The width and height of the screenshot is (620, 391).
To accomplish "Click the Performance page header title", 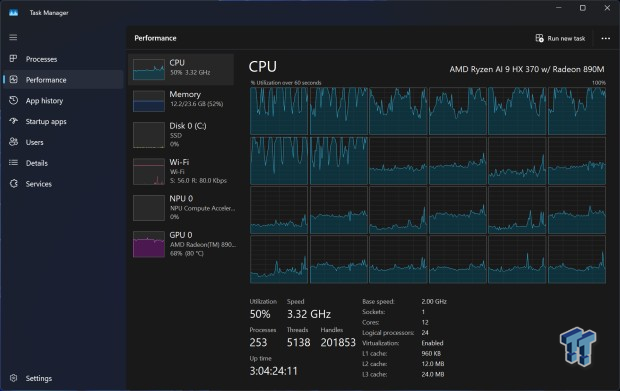I will coord(155,38).
